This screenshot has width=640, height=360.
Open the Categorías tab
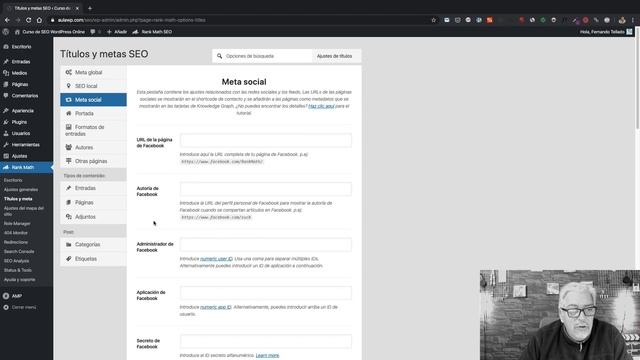(x=93, y=244)
